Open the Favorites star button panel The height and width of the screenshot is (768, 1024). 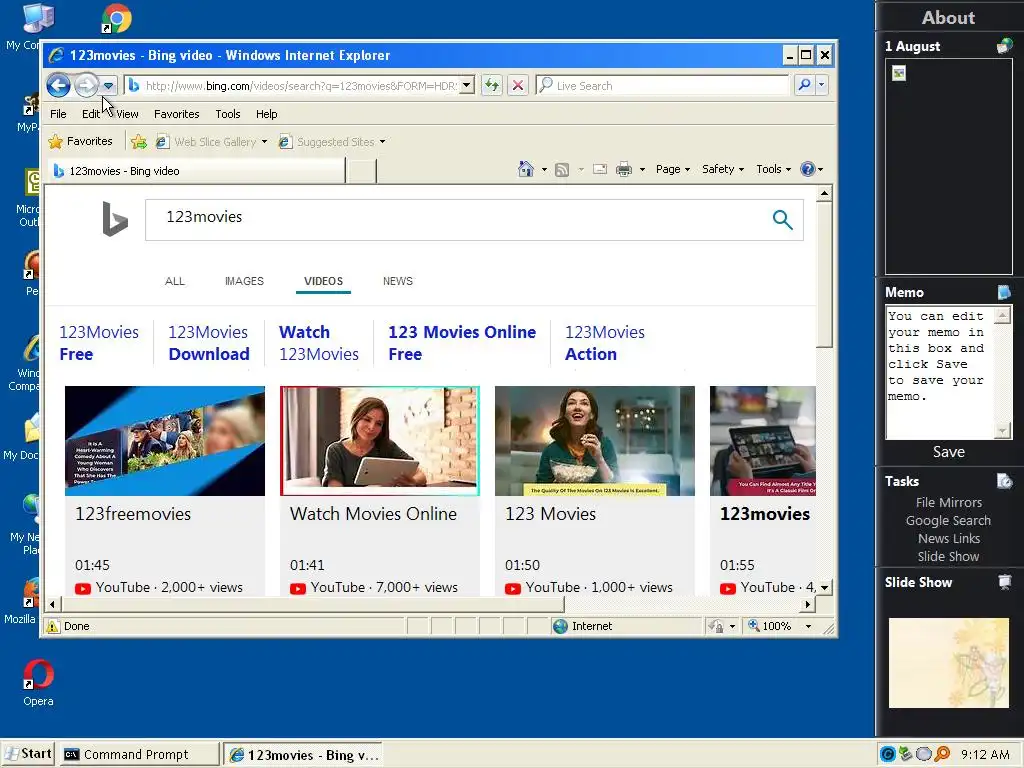click(80, 141)
